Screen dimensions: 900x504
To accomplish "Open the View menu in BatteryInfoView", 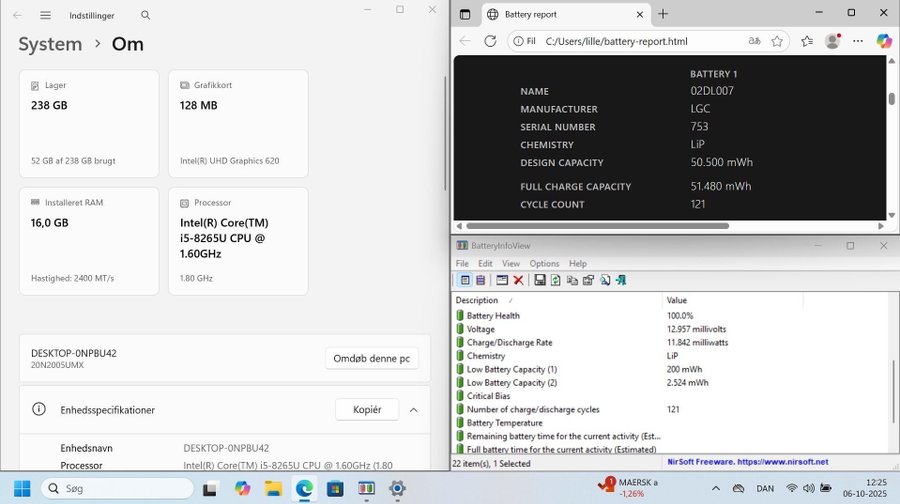I will pos(511,263).
